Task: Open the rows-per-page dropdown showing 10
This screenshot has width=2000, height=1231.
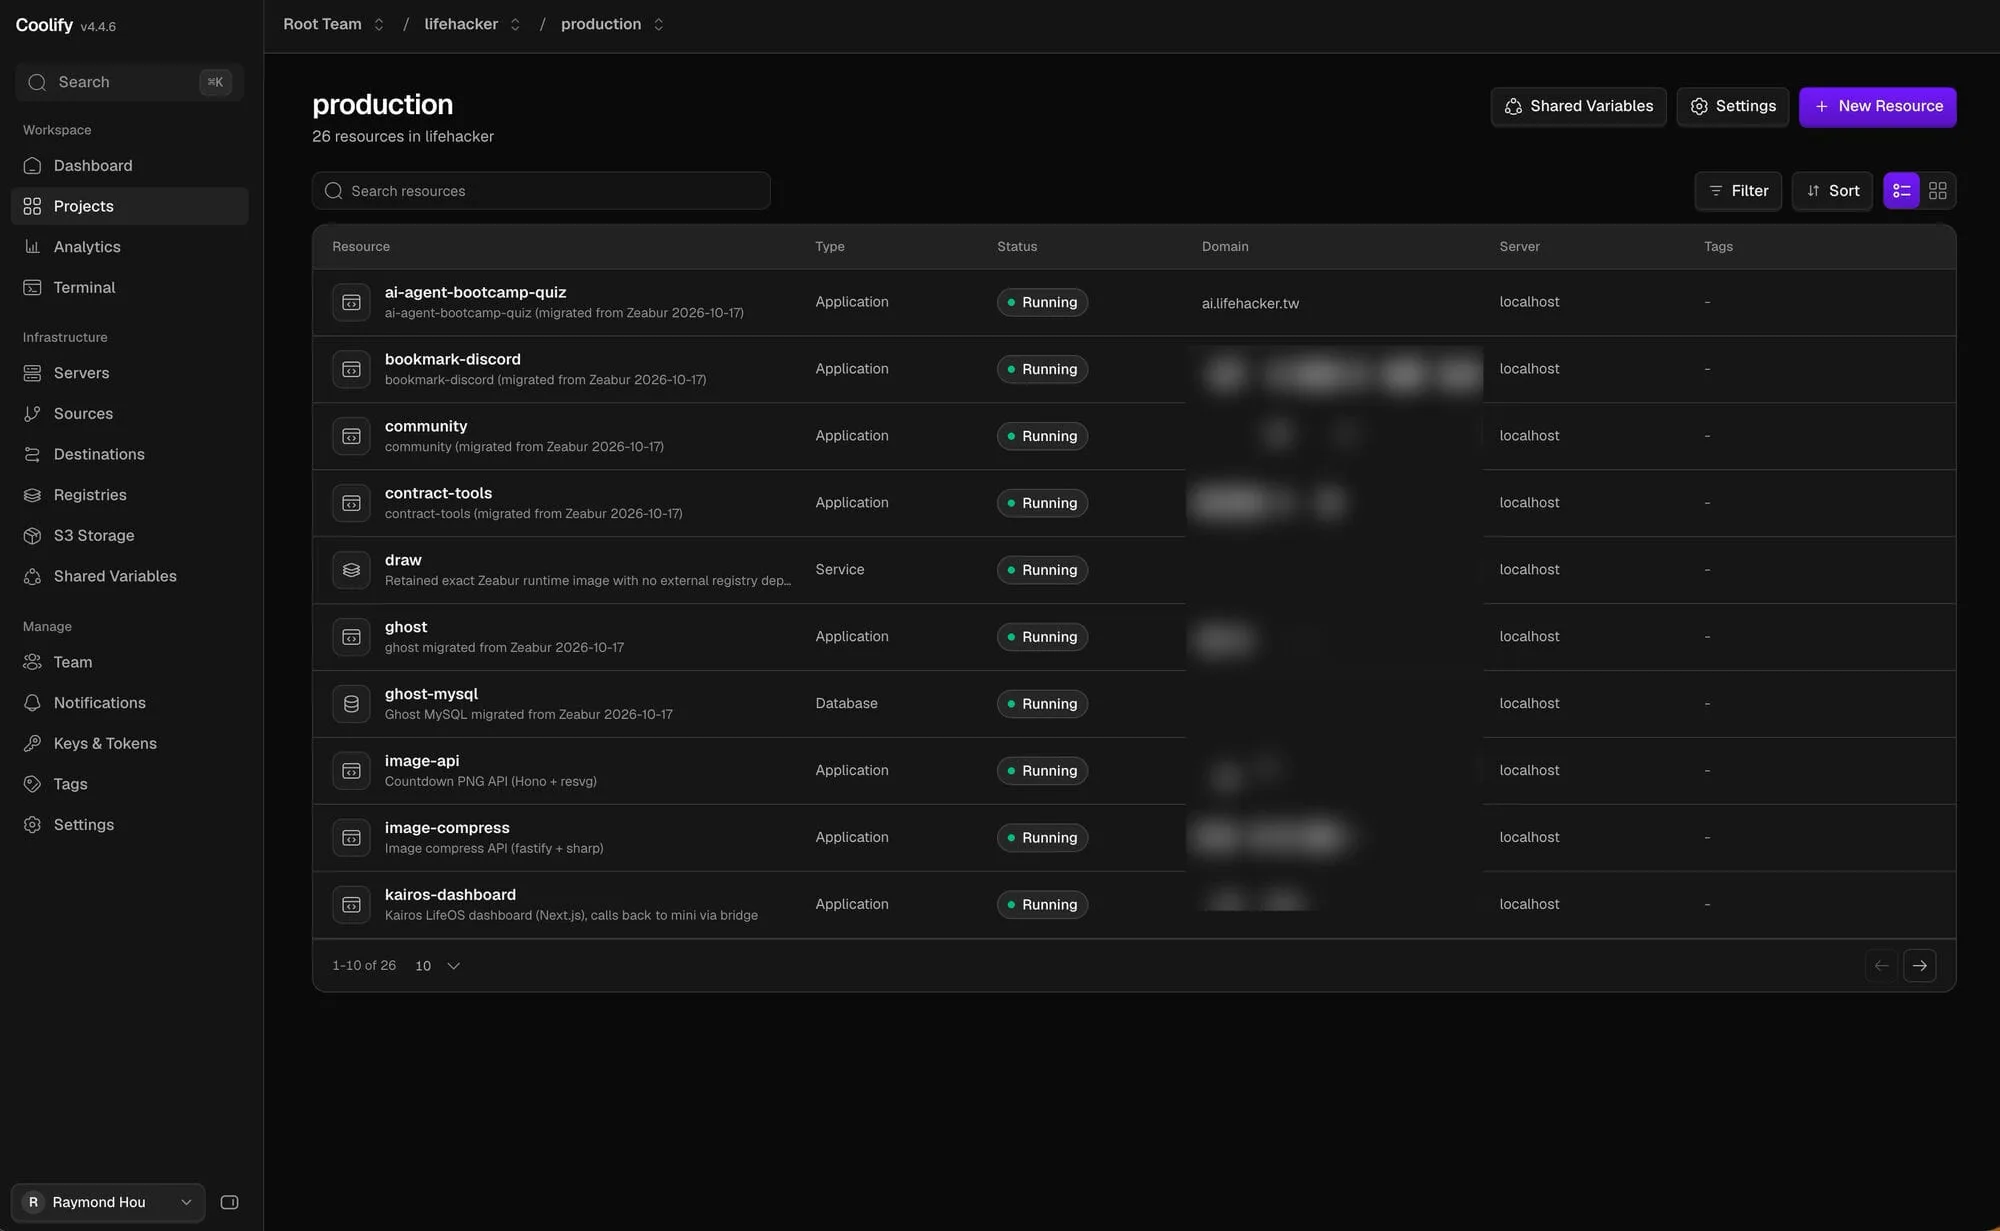Action: point(437,966)
